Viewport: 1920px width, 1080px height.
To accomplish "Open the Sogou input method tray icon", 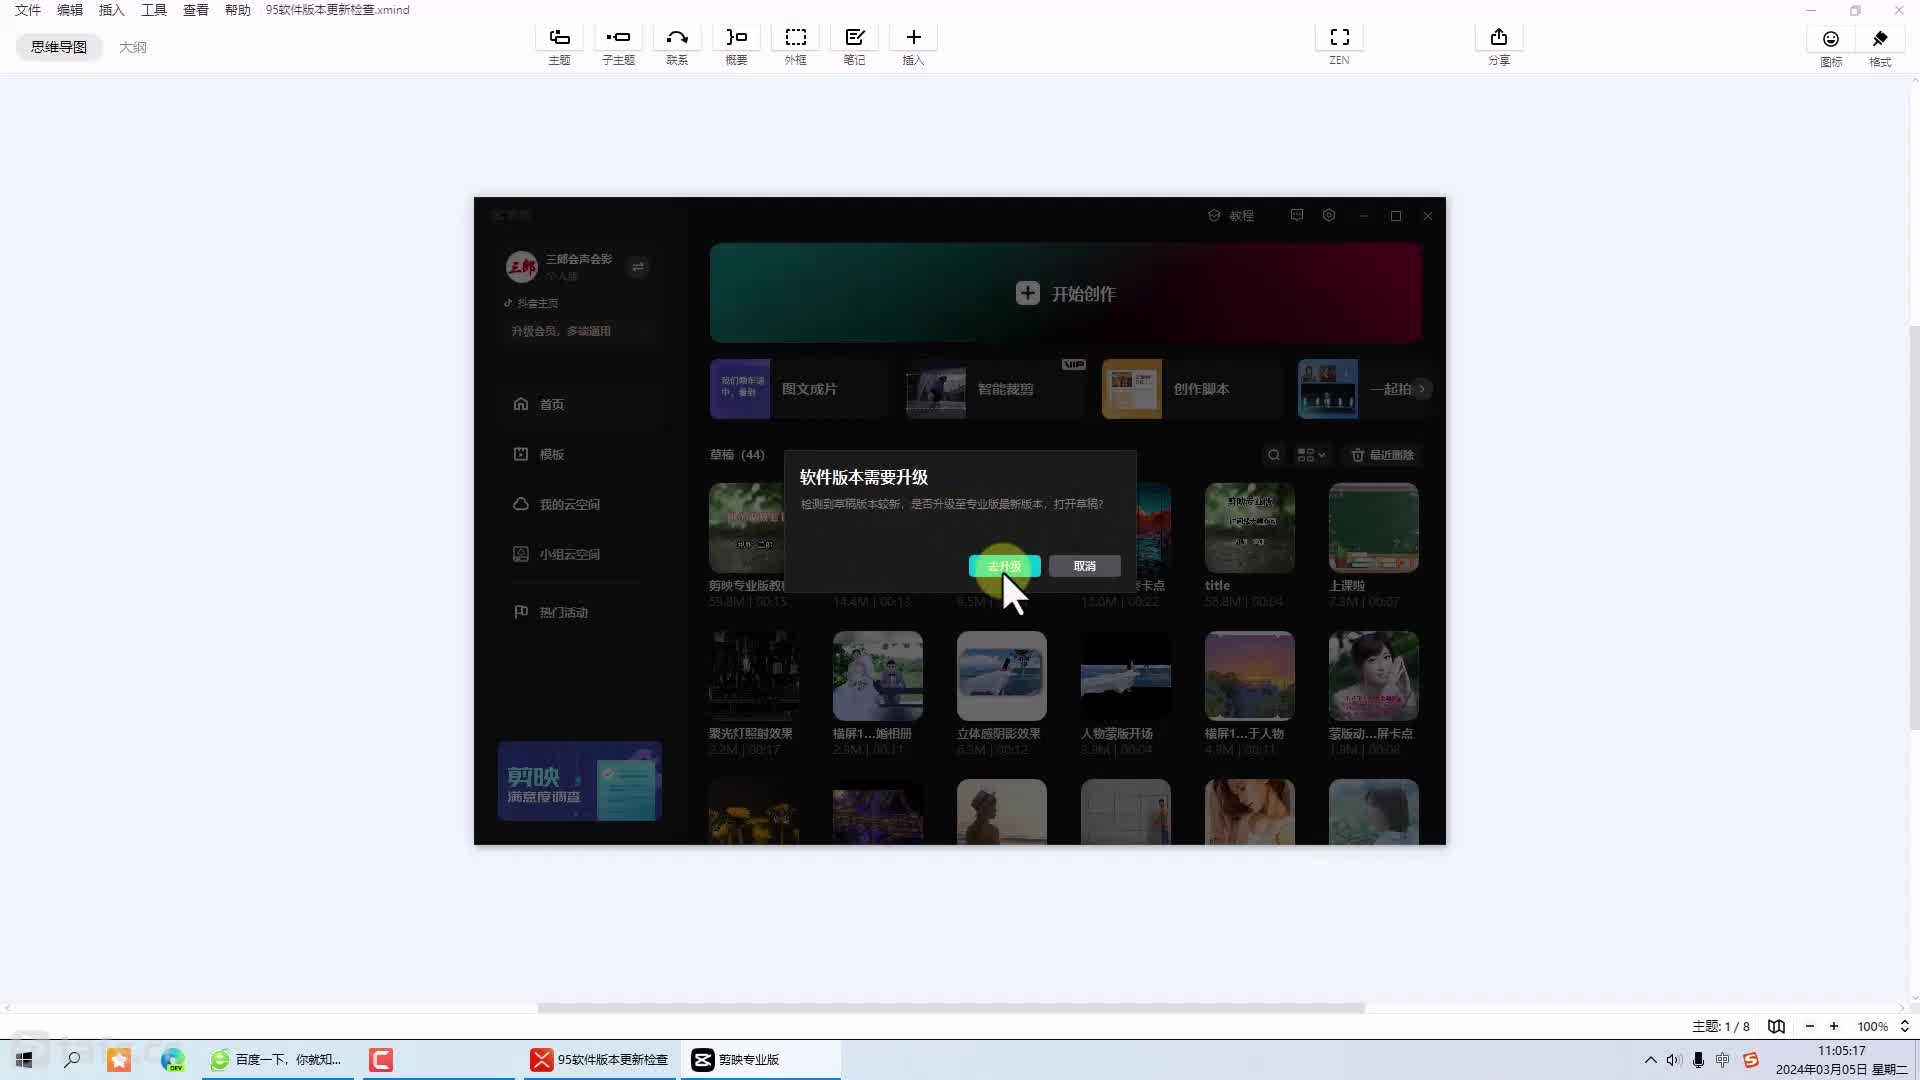I will [1750, 1059].
